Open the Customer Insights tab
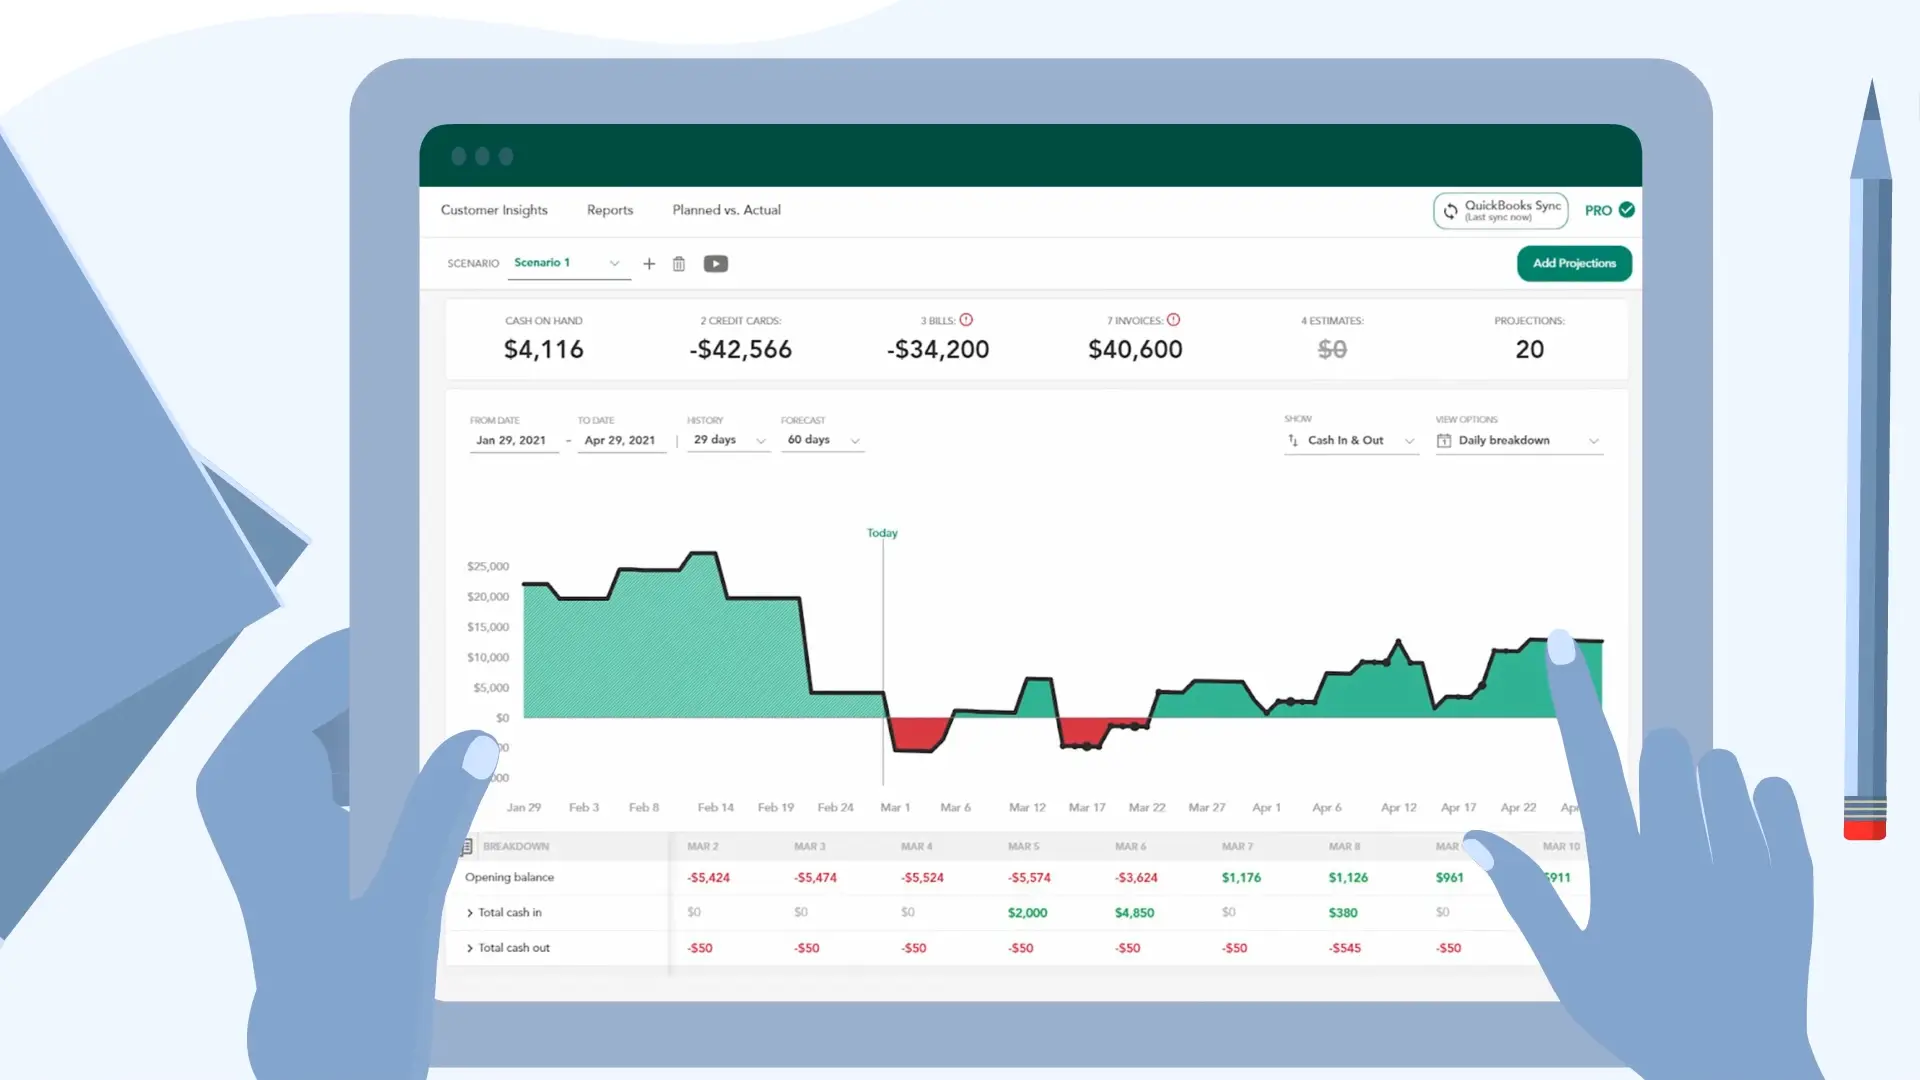This screenshot has width=1920, height=1080. coord(494,210)
